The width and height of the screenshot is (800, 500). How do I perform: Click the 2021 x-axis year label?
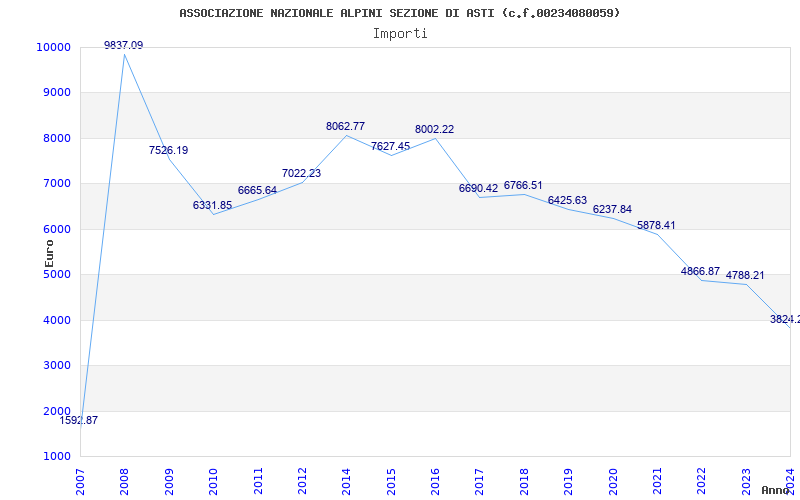pyautogui.click(x=657, y=481)
